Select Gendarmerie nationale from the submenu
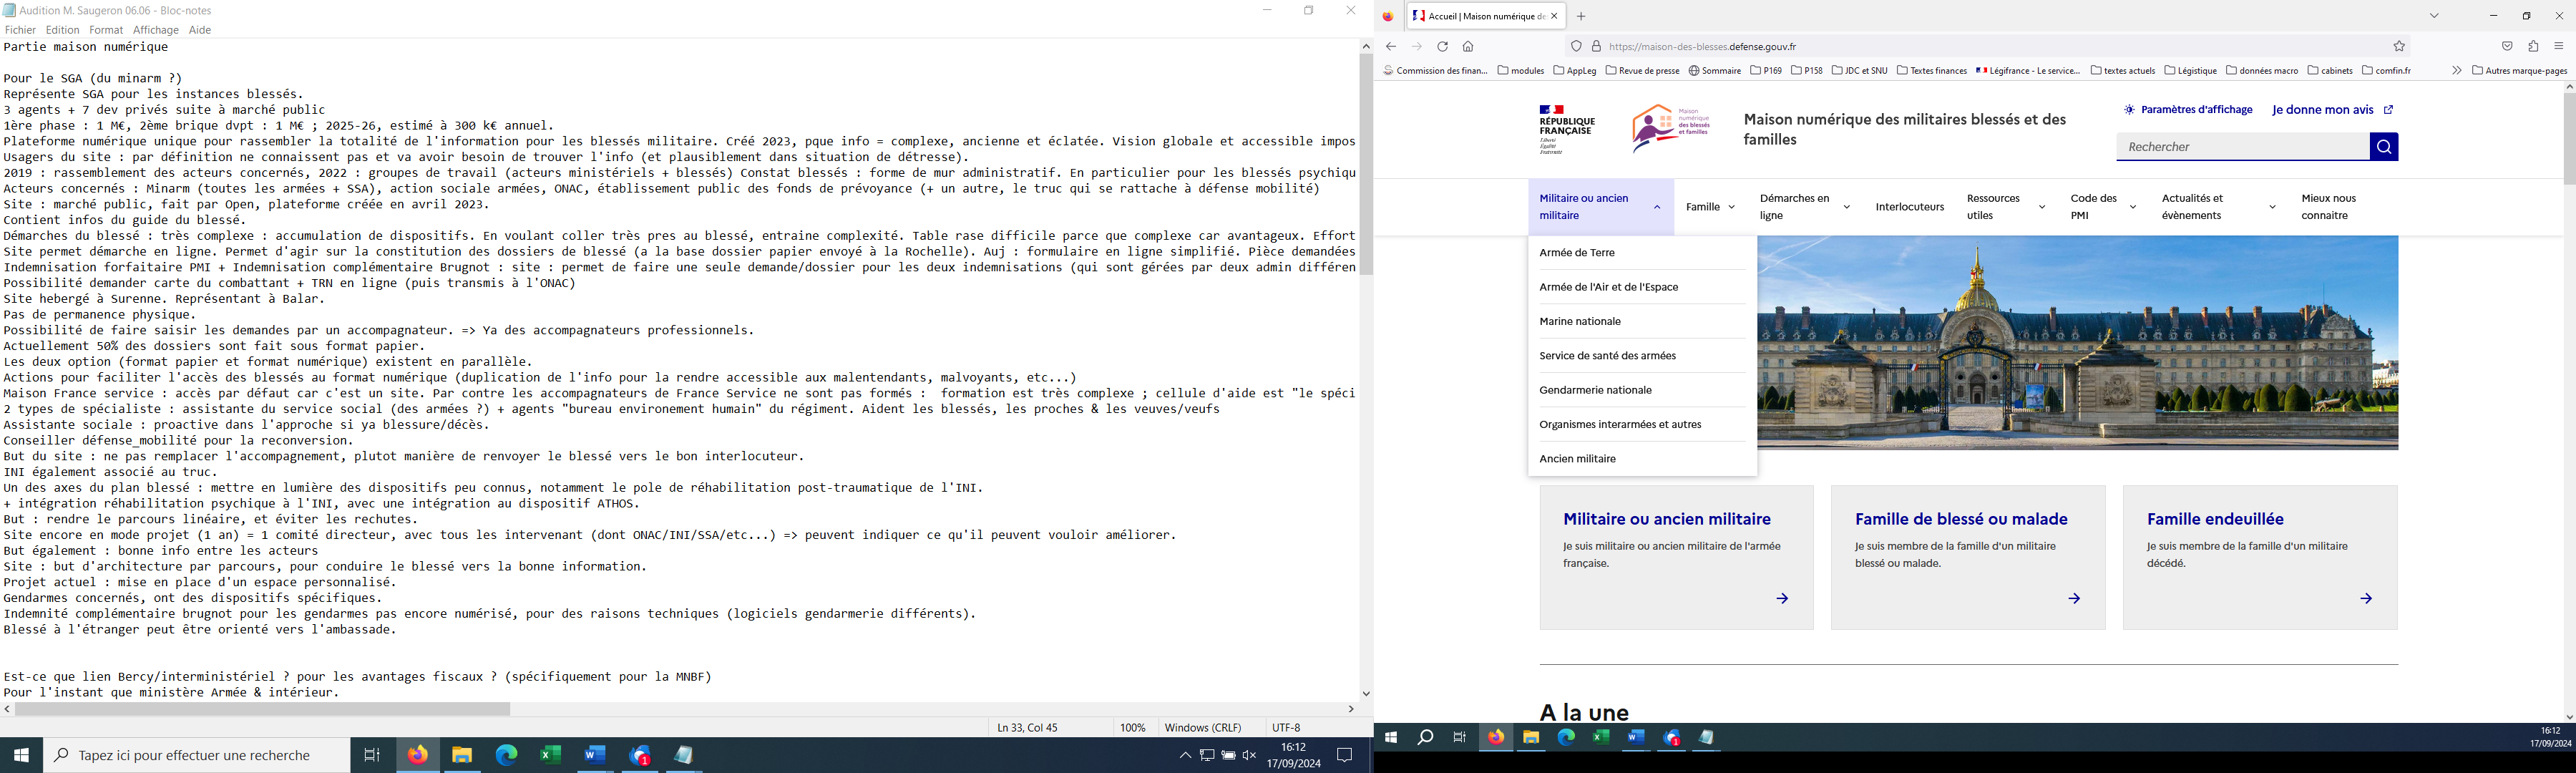Screen dimensions: 2576x773 coord(1595,390)
